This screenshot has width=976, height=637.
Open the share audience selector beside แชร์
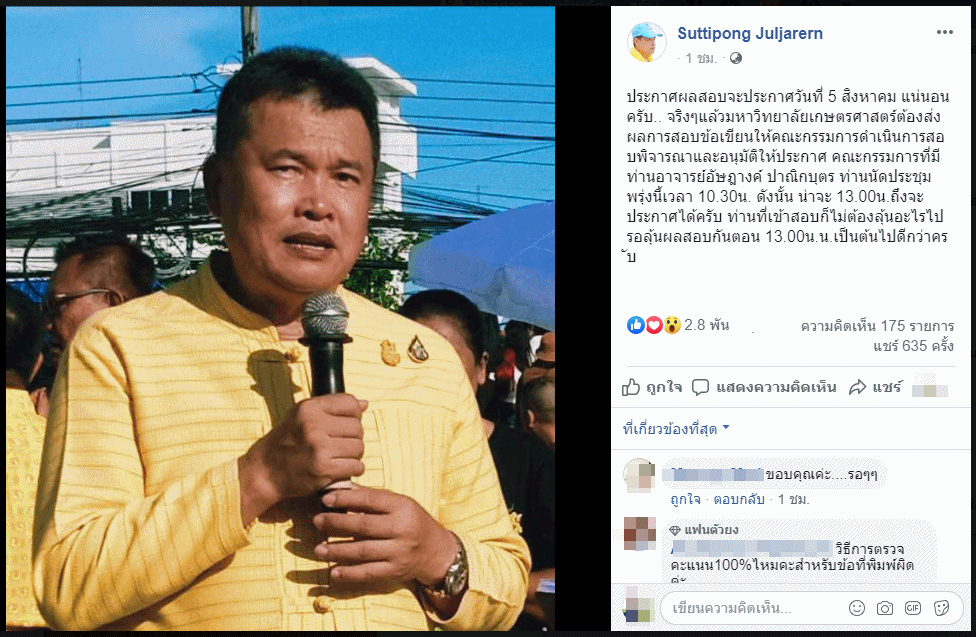point(929,388)
